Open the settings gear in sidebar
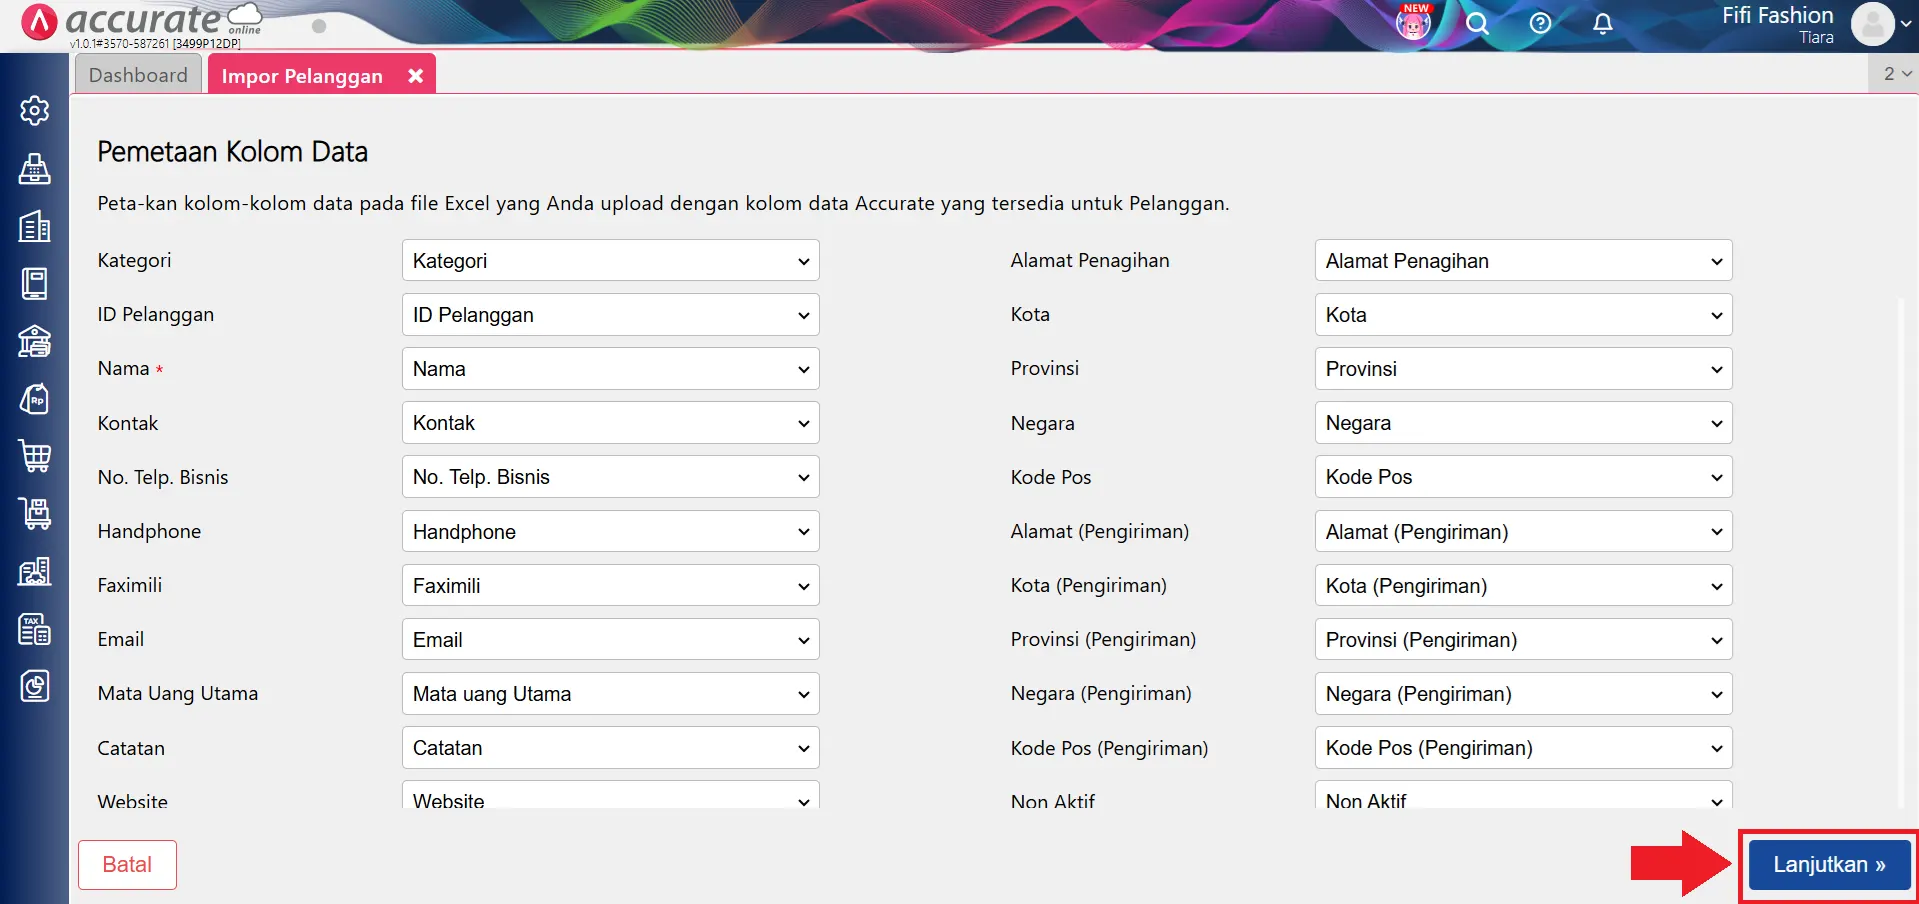 tap(35, 111)
